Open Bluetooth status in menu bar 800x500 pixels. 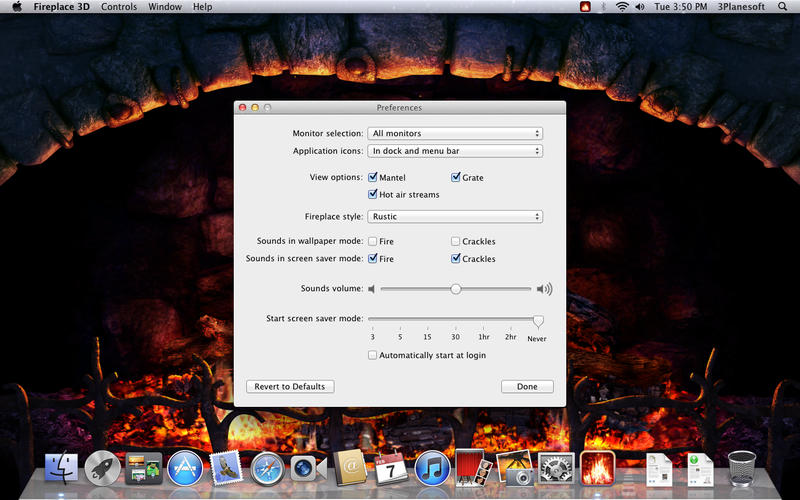[603, 7]
